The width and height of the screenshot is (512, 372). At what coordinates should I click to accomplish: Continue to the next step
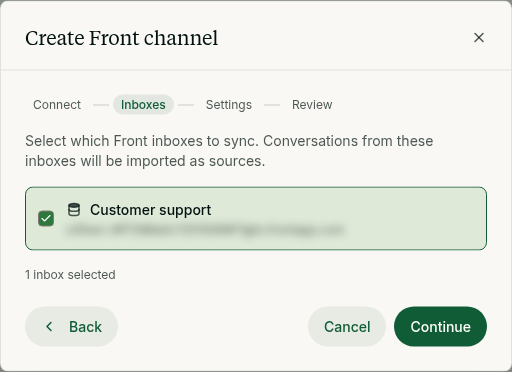[x=440, y=327]
